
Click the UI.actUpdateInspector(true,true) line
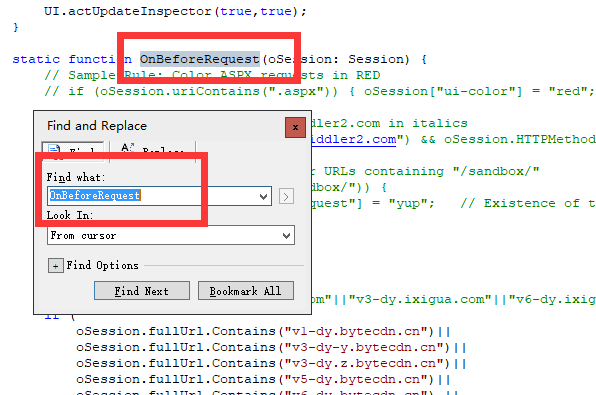(x=175, y=11)
